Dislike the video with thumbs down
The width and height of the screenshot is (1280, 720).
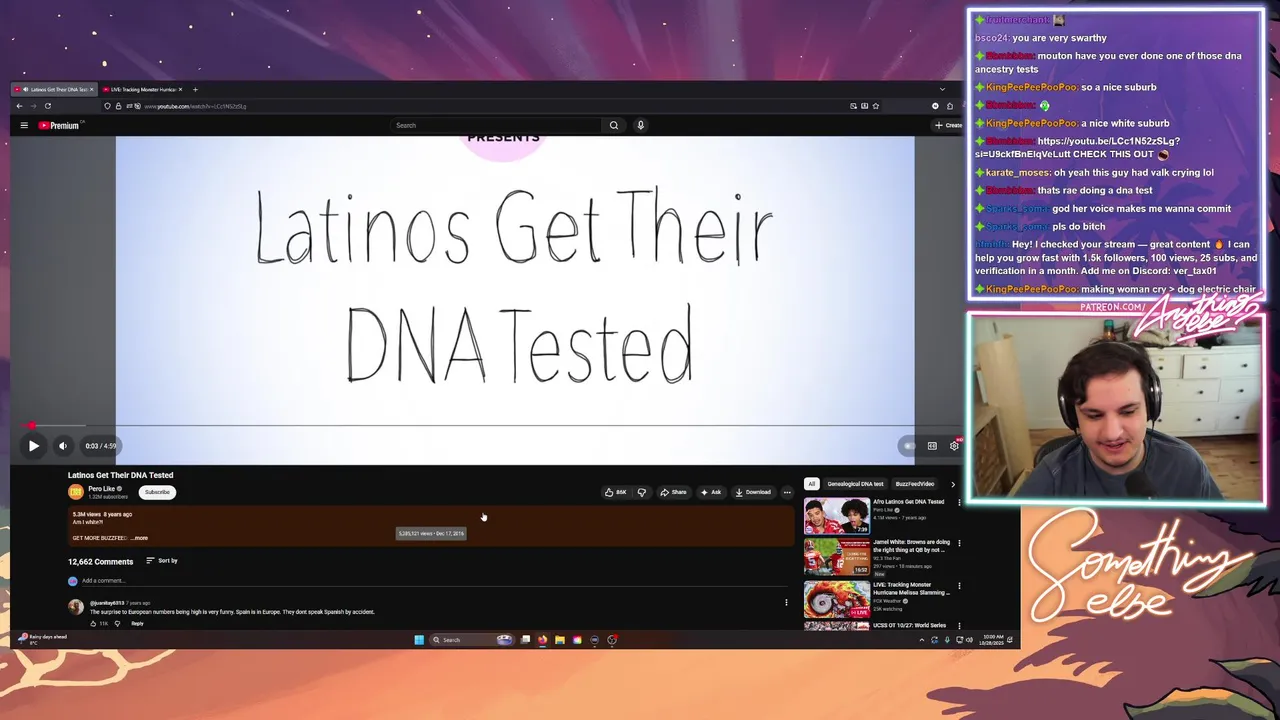[642, 492]
